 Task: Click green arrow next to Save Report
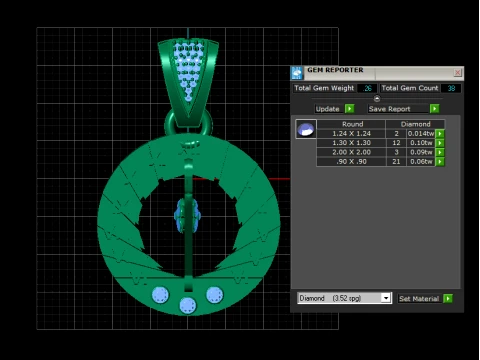point(434,109)
